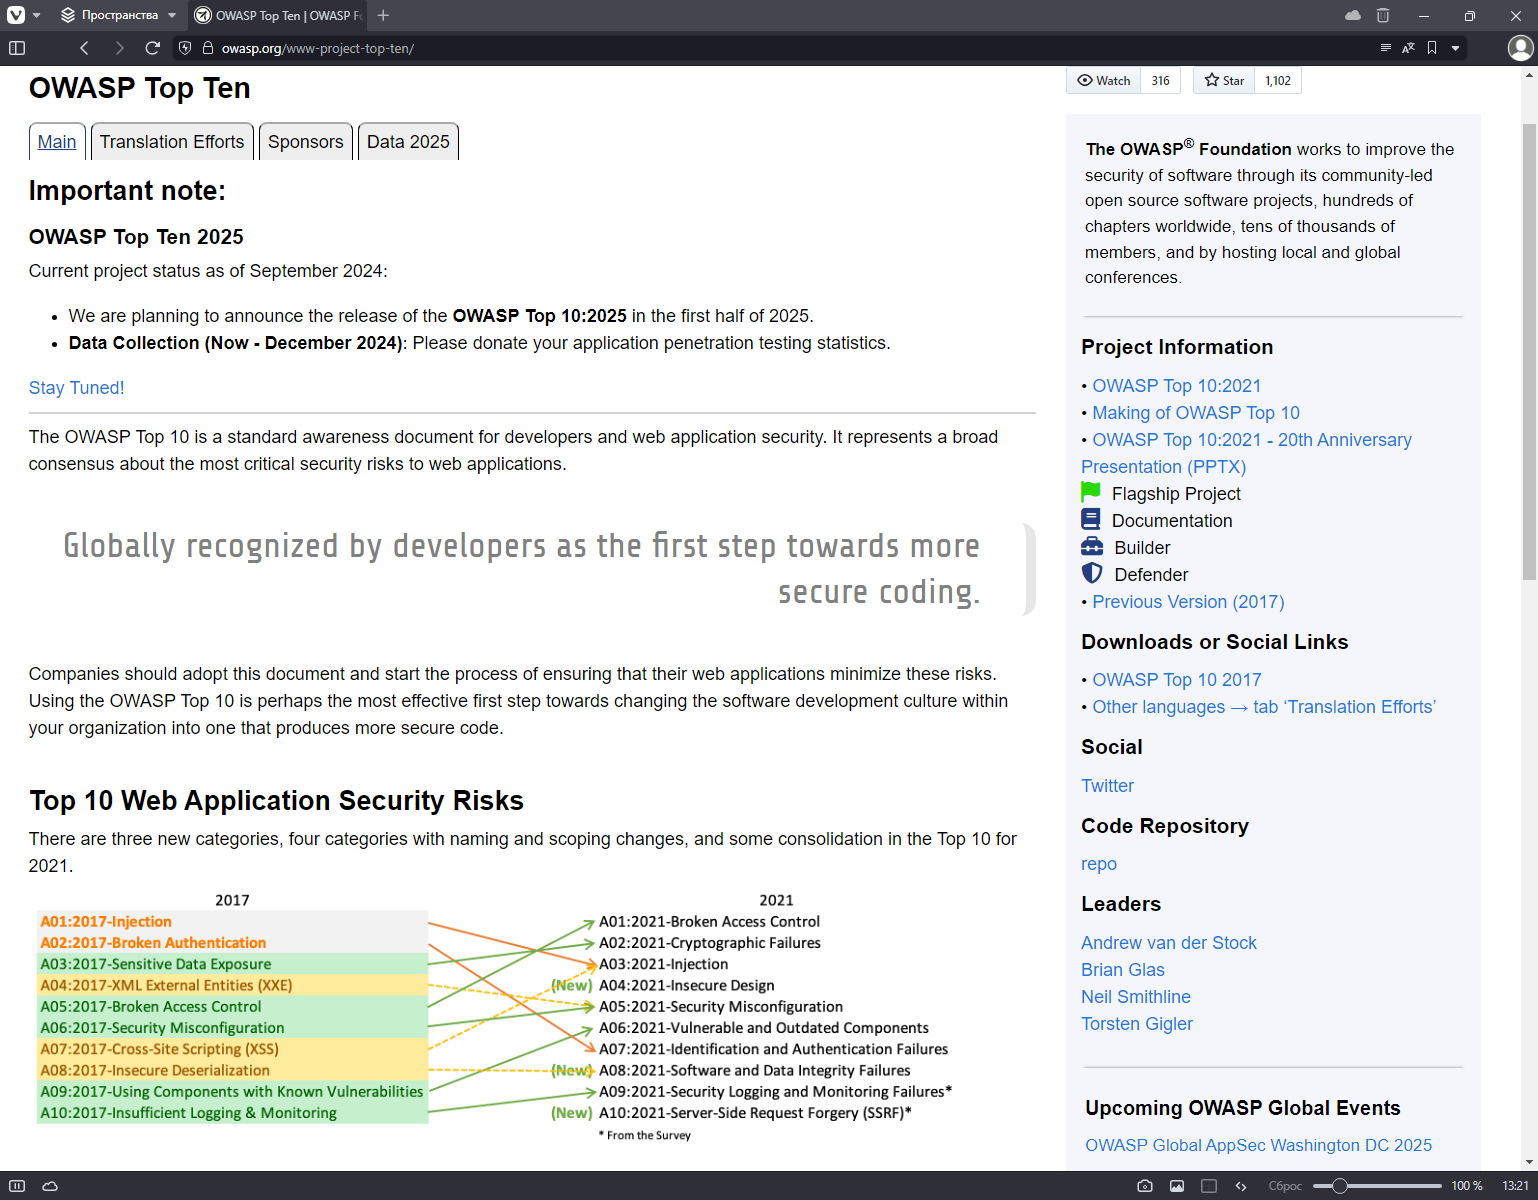Select the OWASP Top Ten browser tab
Viewport: 1538px width, 1200px height.
[x=277, y=15]
